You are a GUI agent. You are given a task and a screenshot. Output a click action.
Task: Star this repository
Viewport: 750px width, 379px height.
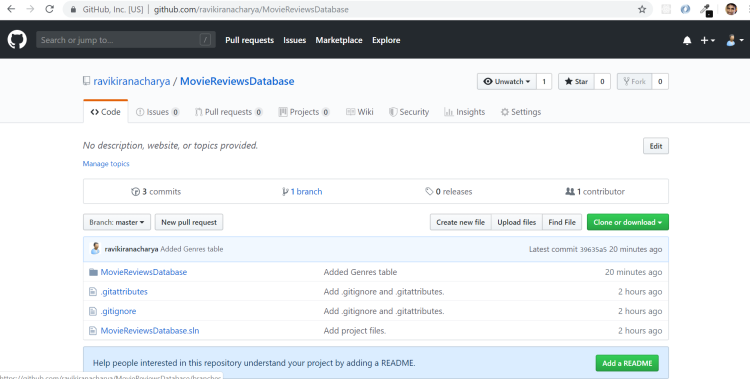[x=576, y=81]
